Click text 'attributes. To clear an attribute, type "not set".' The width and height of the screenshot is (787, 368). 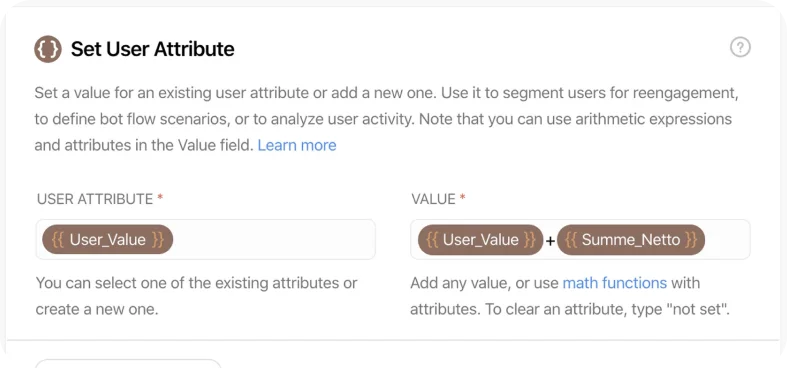(570, 309)
